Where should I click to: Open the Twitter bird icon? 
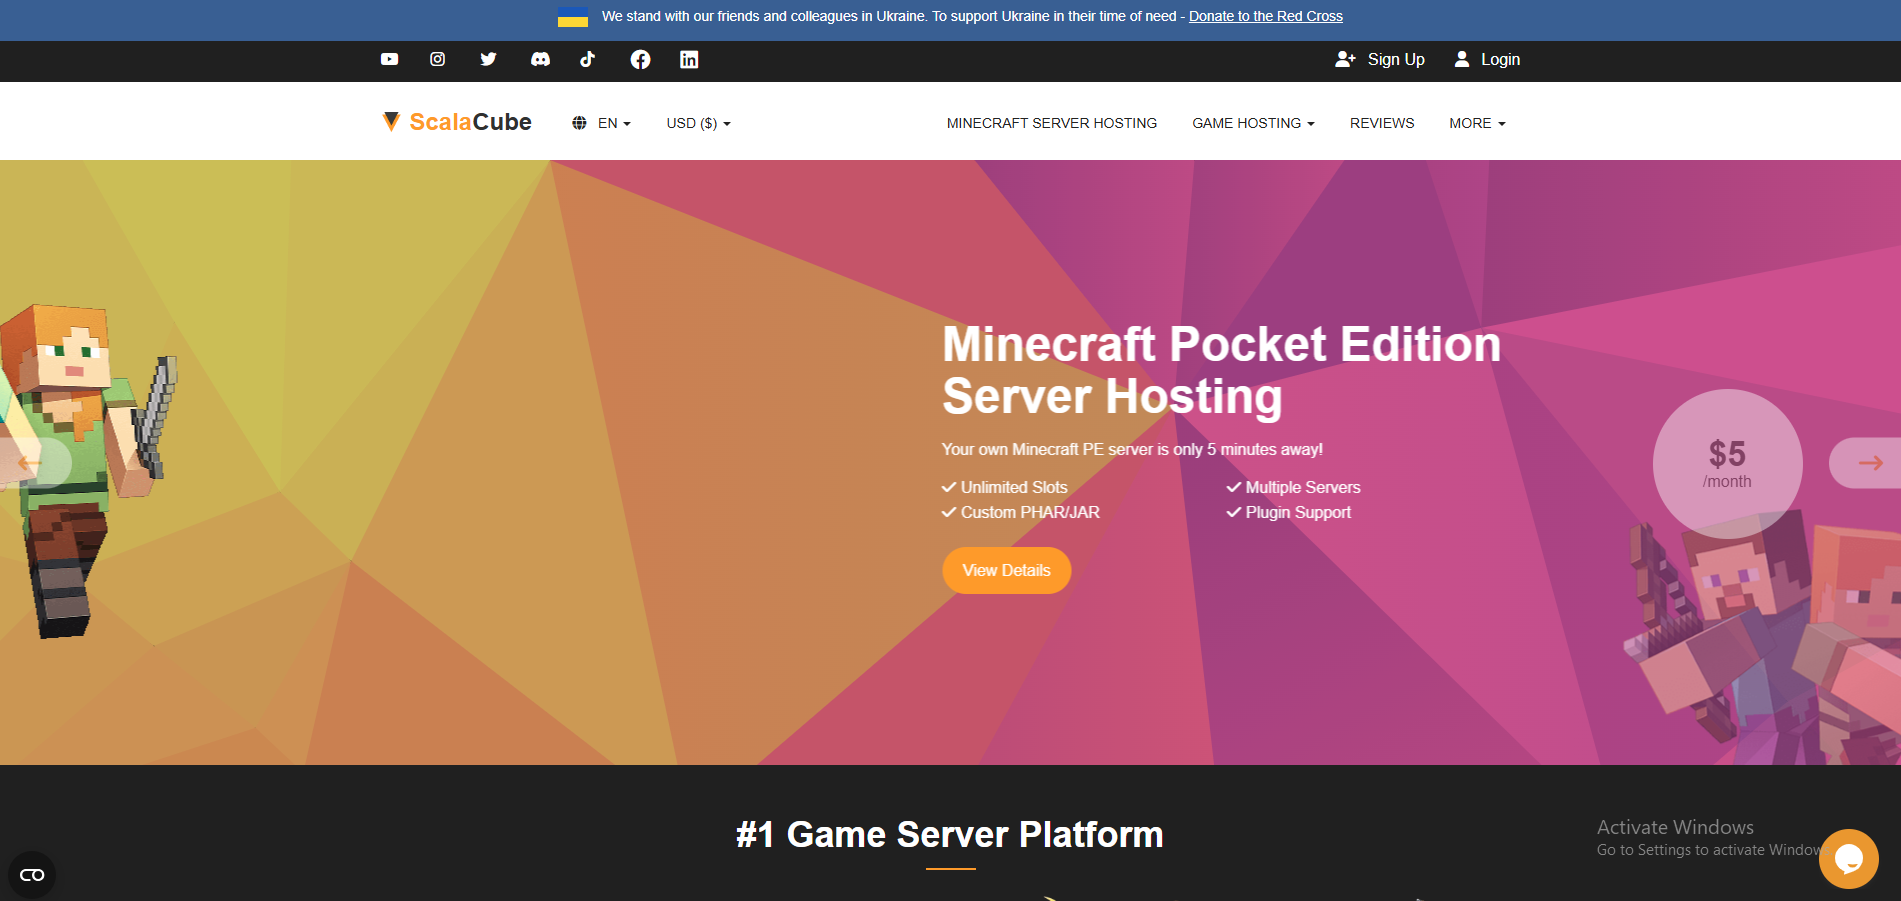tap(488, 59)
